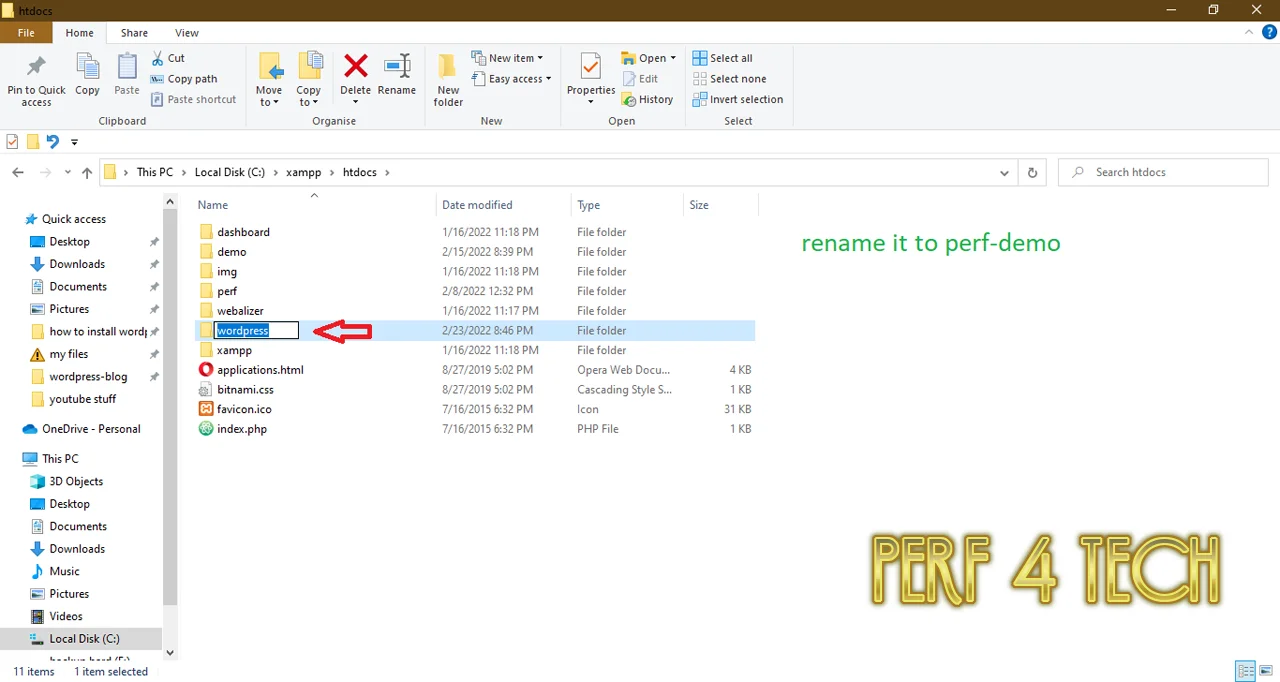Select the favicon.ico file icon
The image size is (1280, 682).
tap(206, 409)
